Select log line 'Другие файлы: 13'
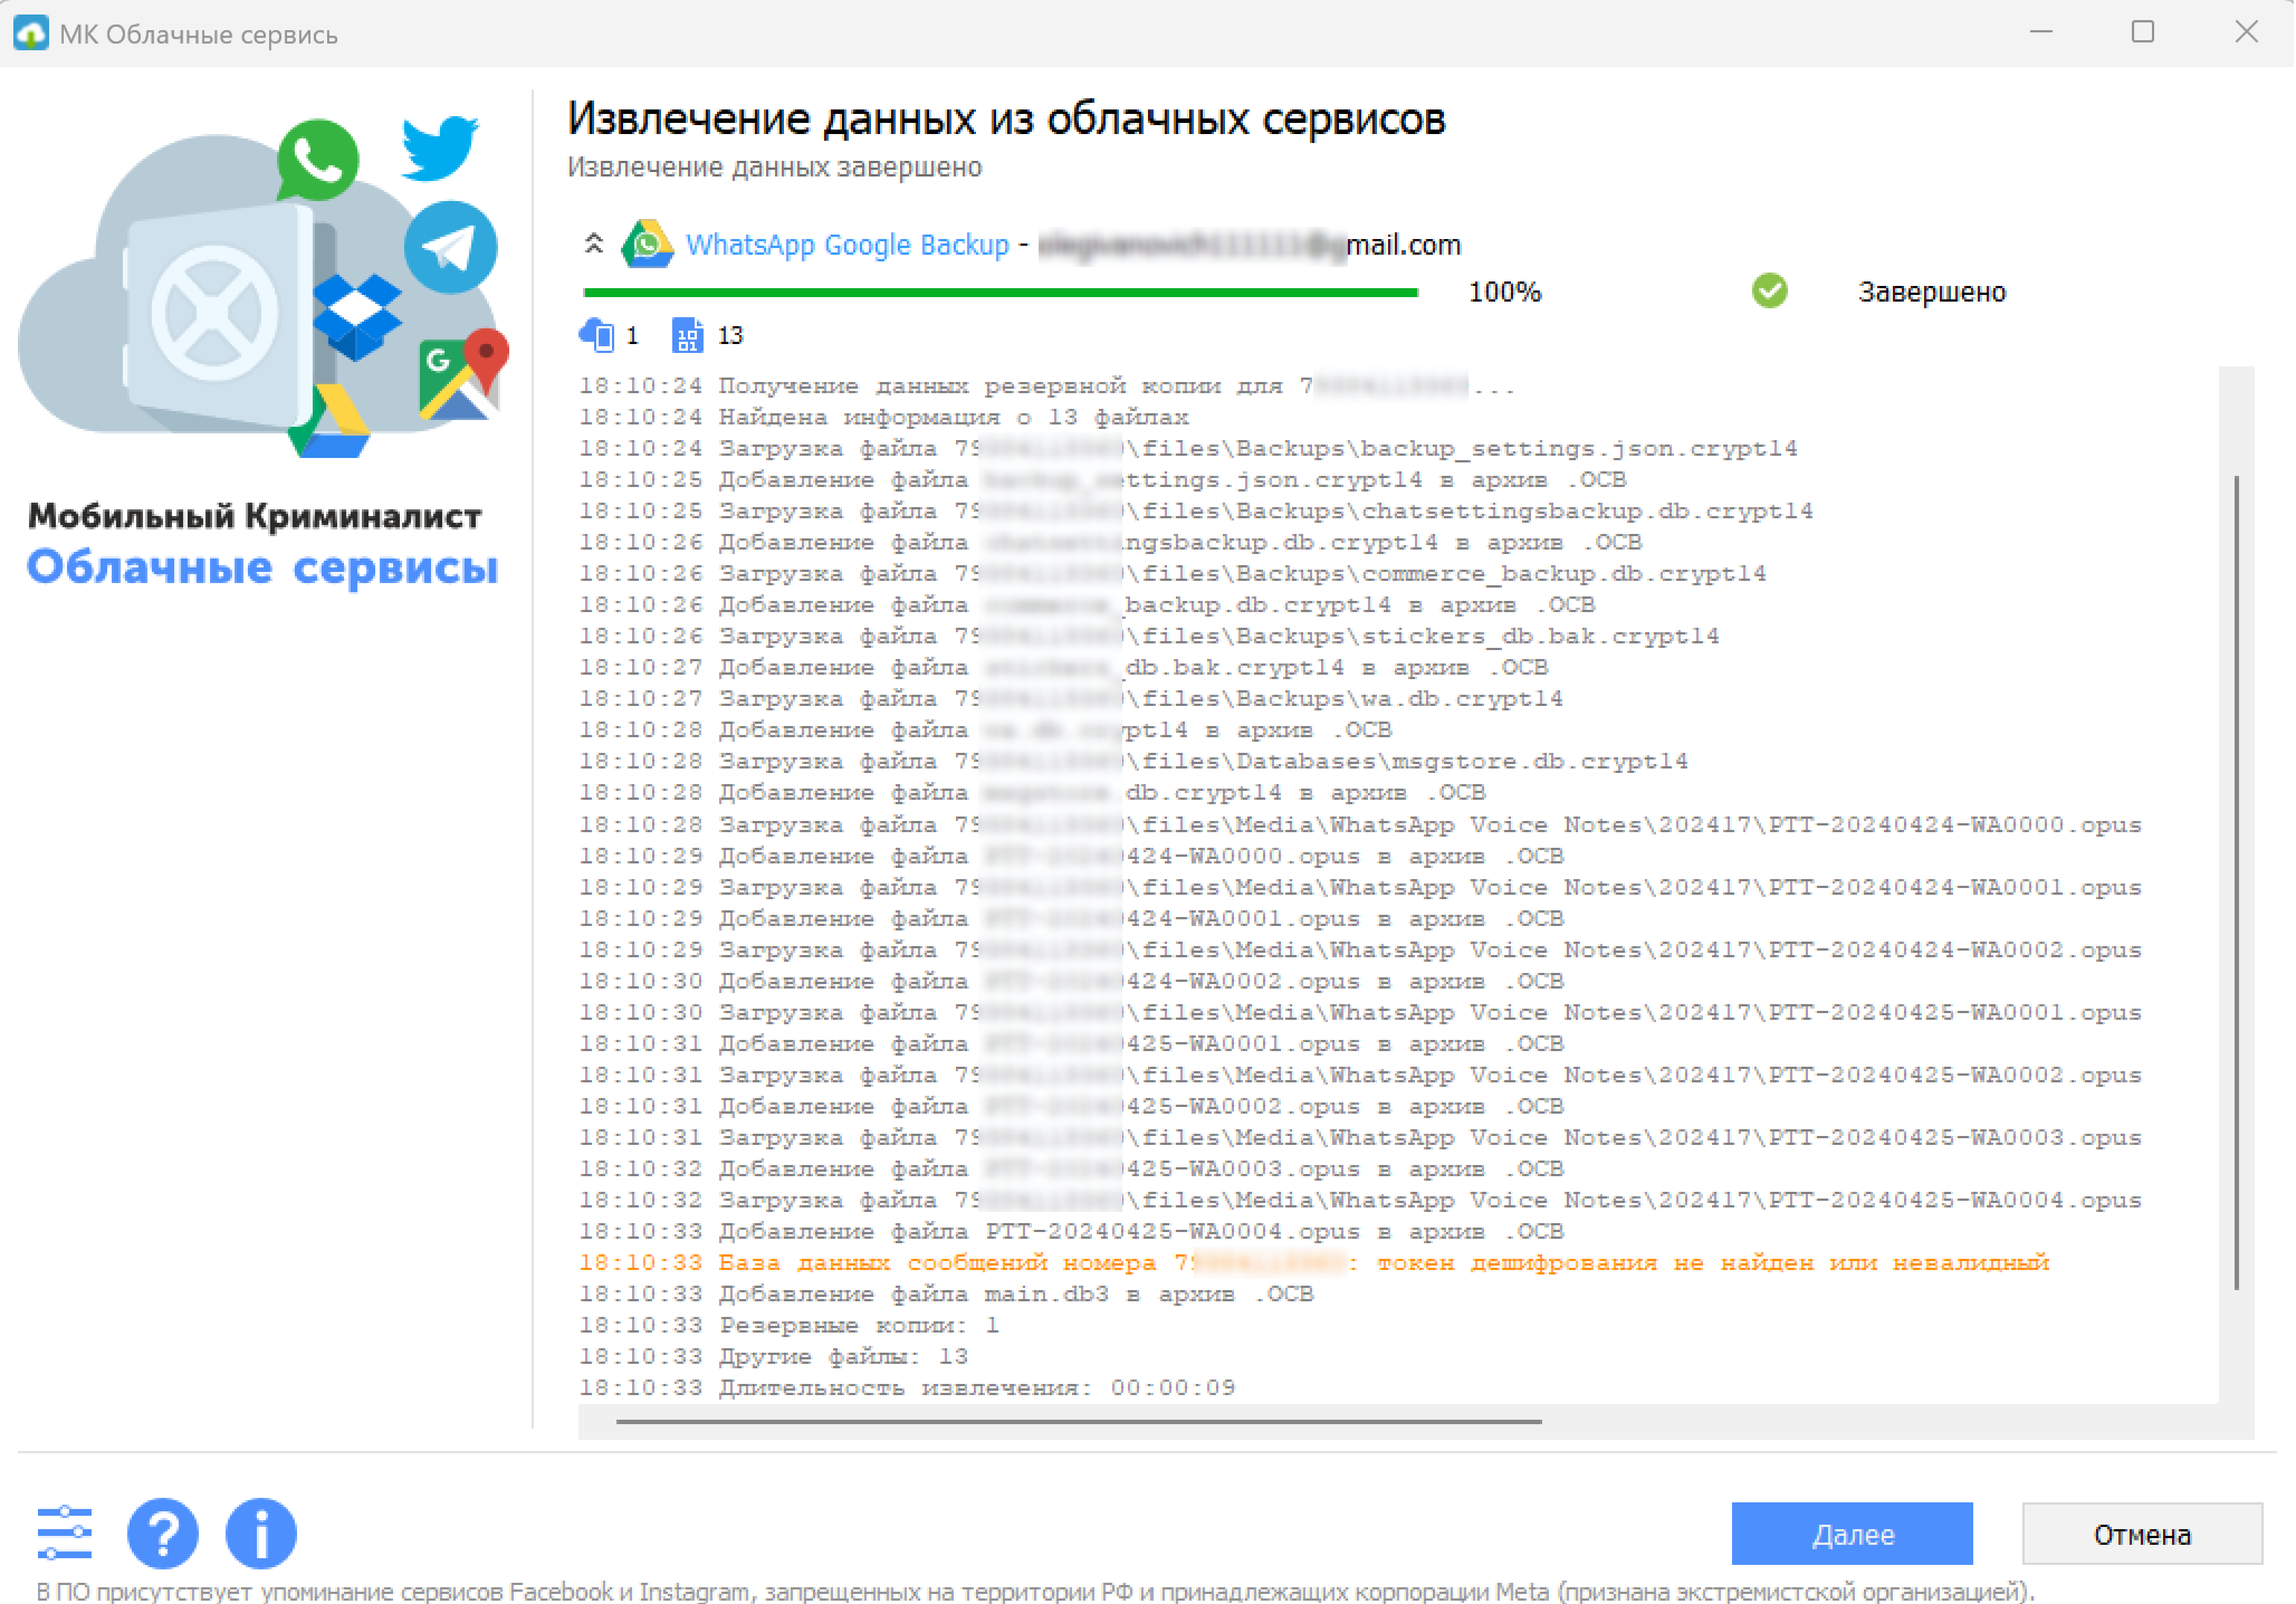The height and width of the screenshot is (1604, 2296). pyautogui.click(x=774, y=1357)
